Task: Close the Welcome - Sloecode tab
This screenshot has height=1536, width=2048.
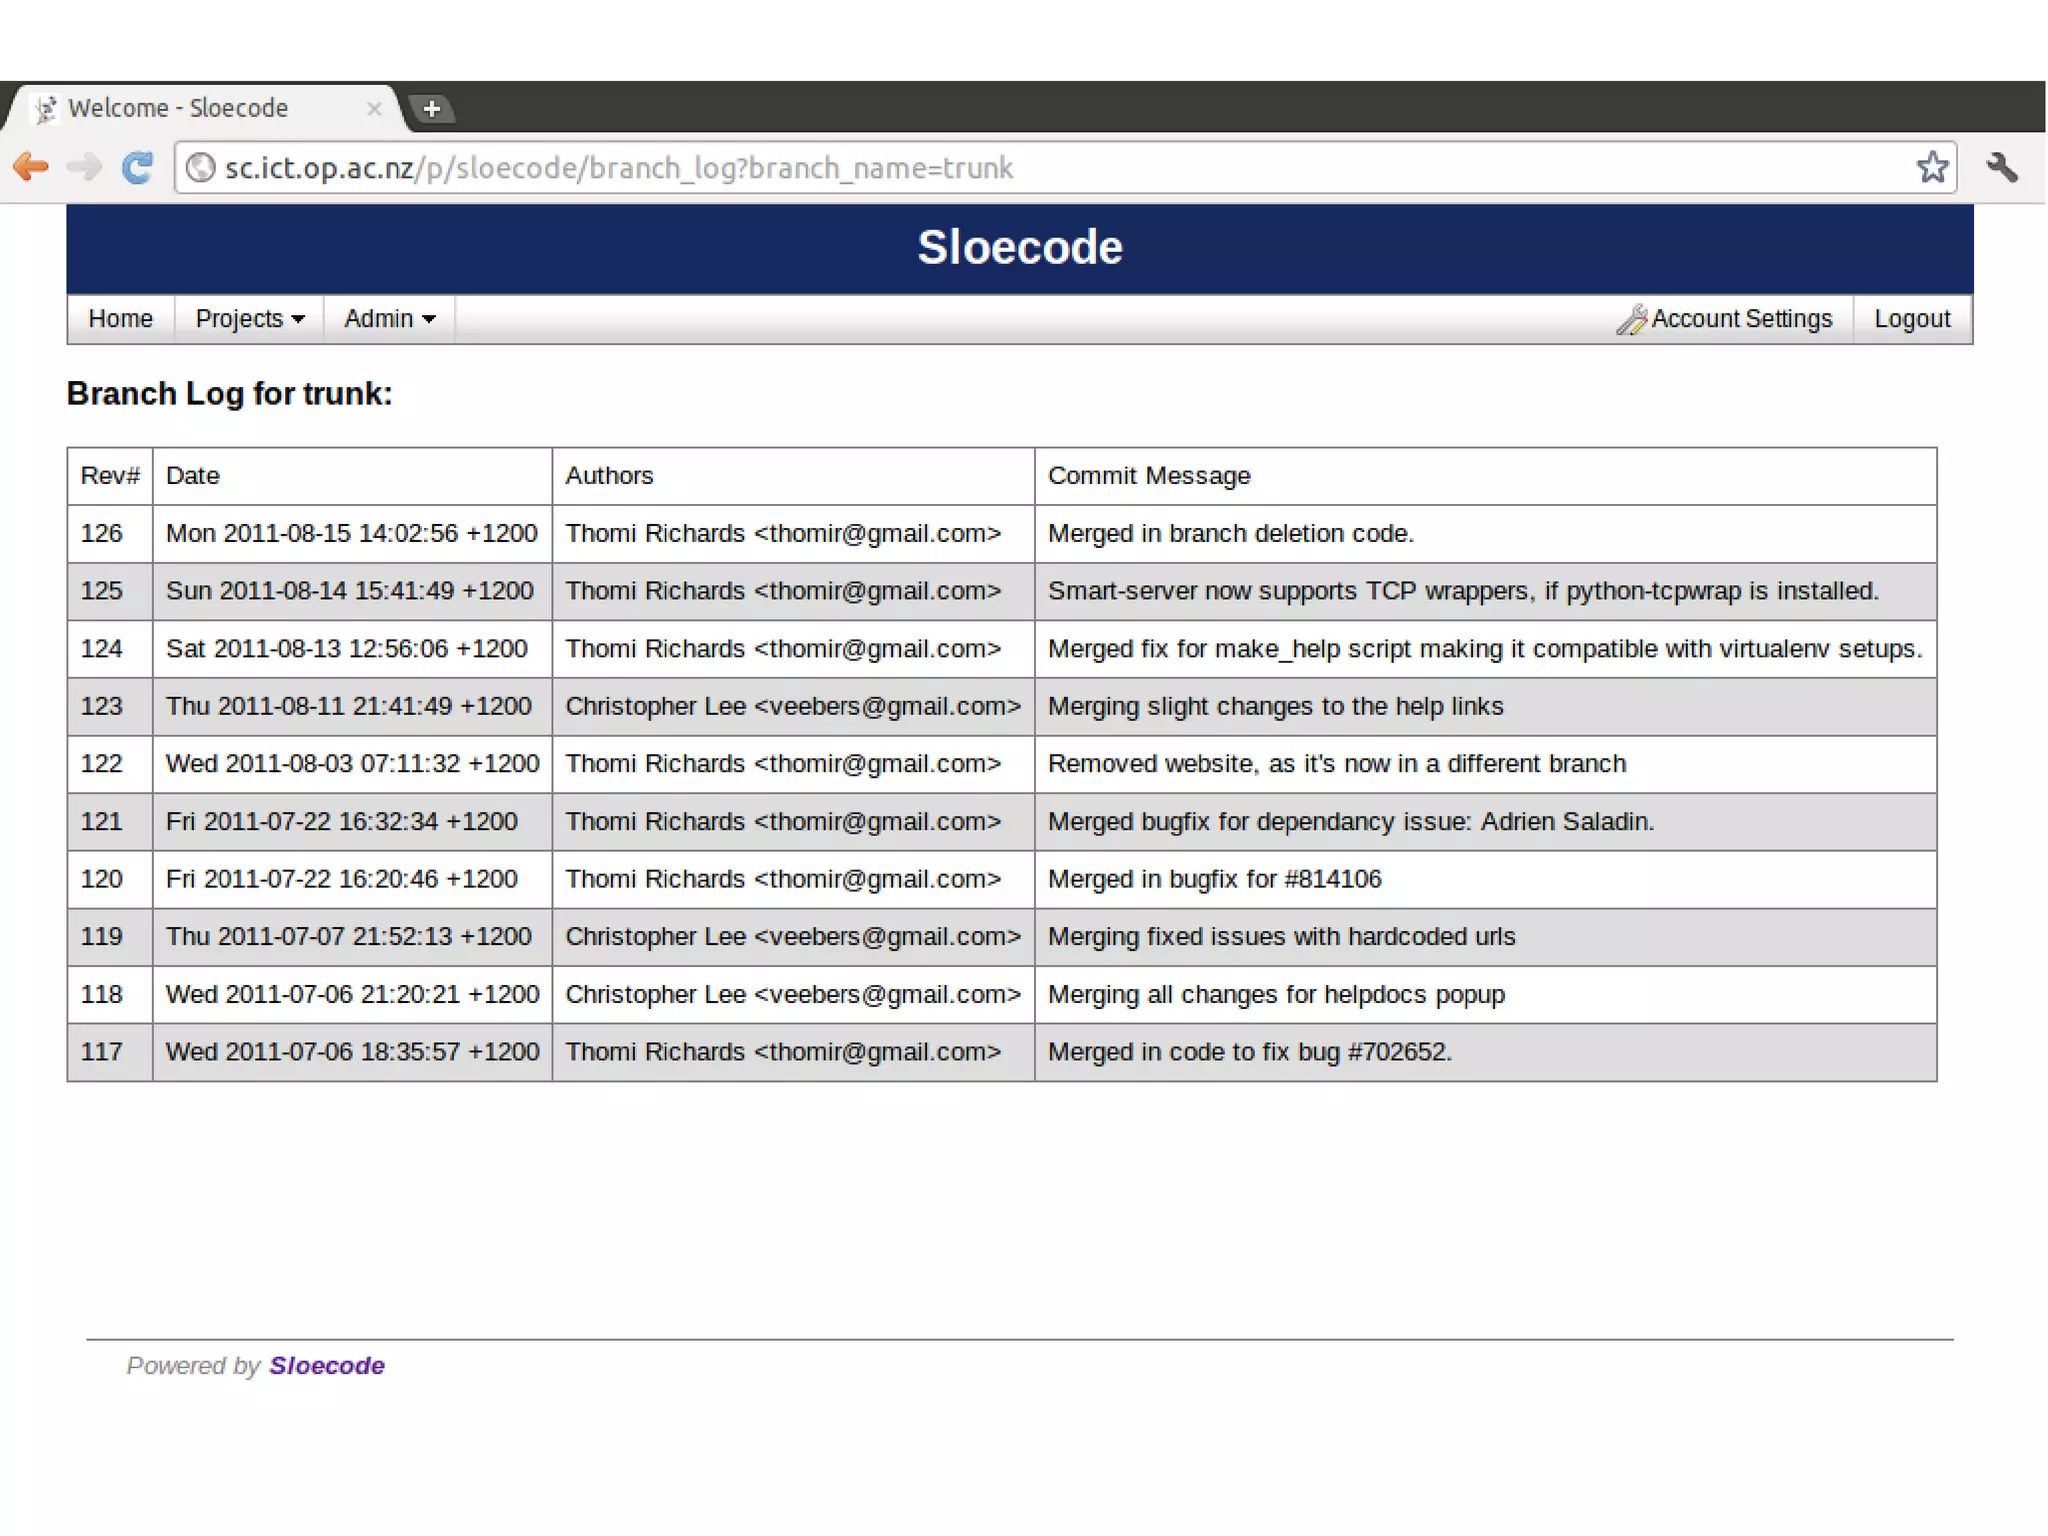Action: [374, 108]
